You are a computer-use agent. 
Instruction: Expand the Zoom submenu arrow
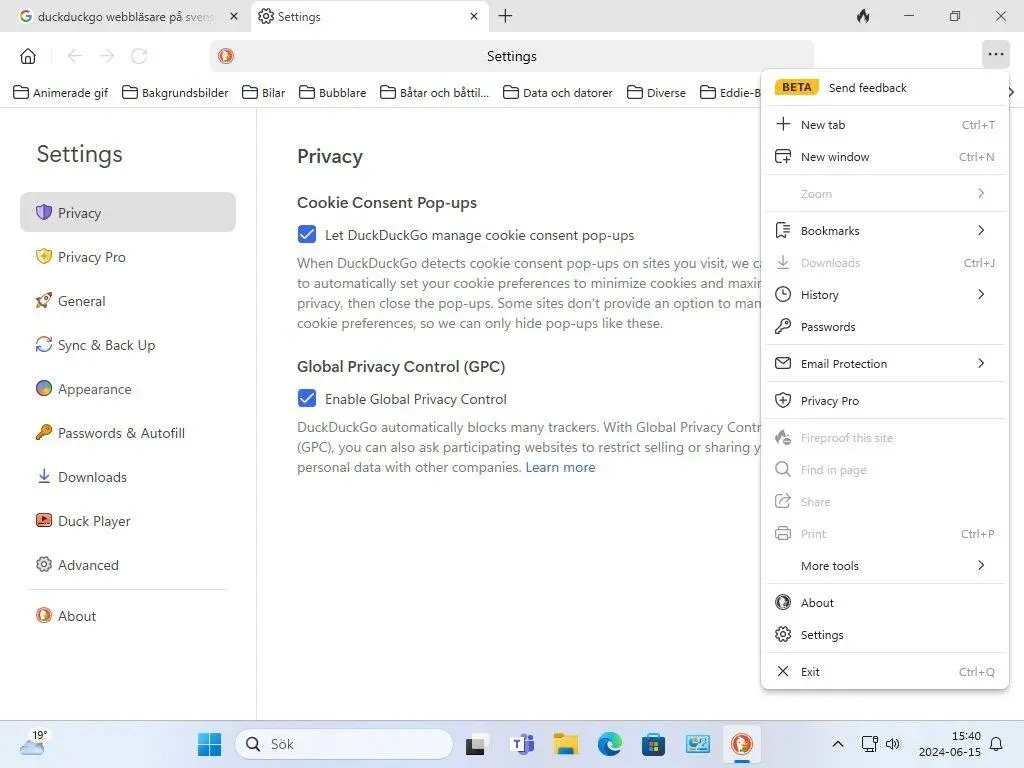coord(981,194)
